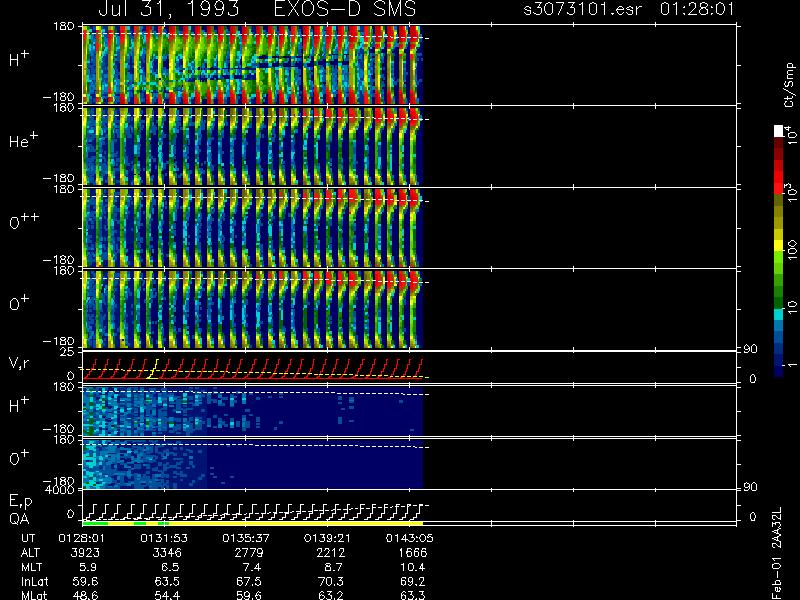Click the 'InLat' row header
Image resolution: width=800 pixels, height=600 pixels.
[34, 581]
